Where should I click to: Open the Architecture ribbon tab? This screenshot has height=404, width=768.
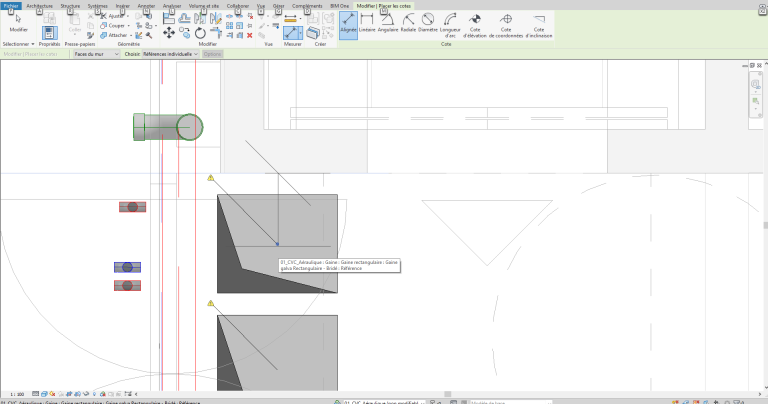39,6
